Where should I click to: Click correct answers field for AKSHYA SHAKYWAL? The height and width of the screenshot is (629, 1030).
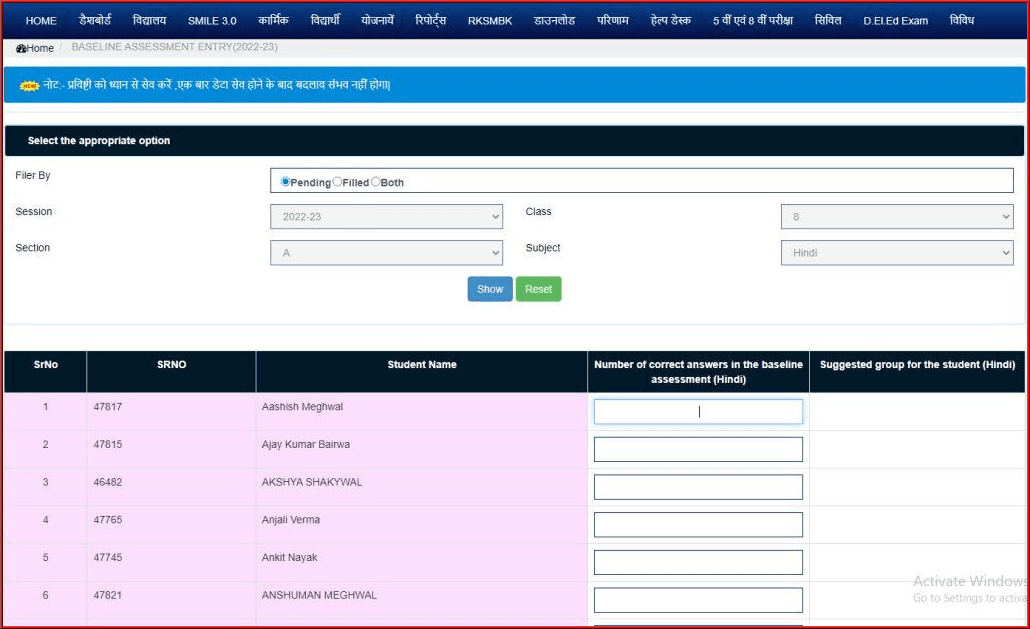click(698, 487)
